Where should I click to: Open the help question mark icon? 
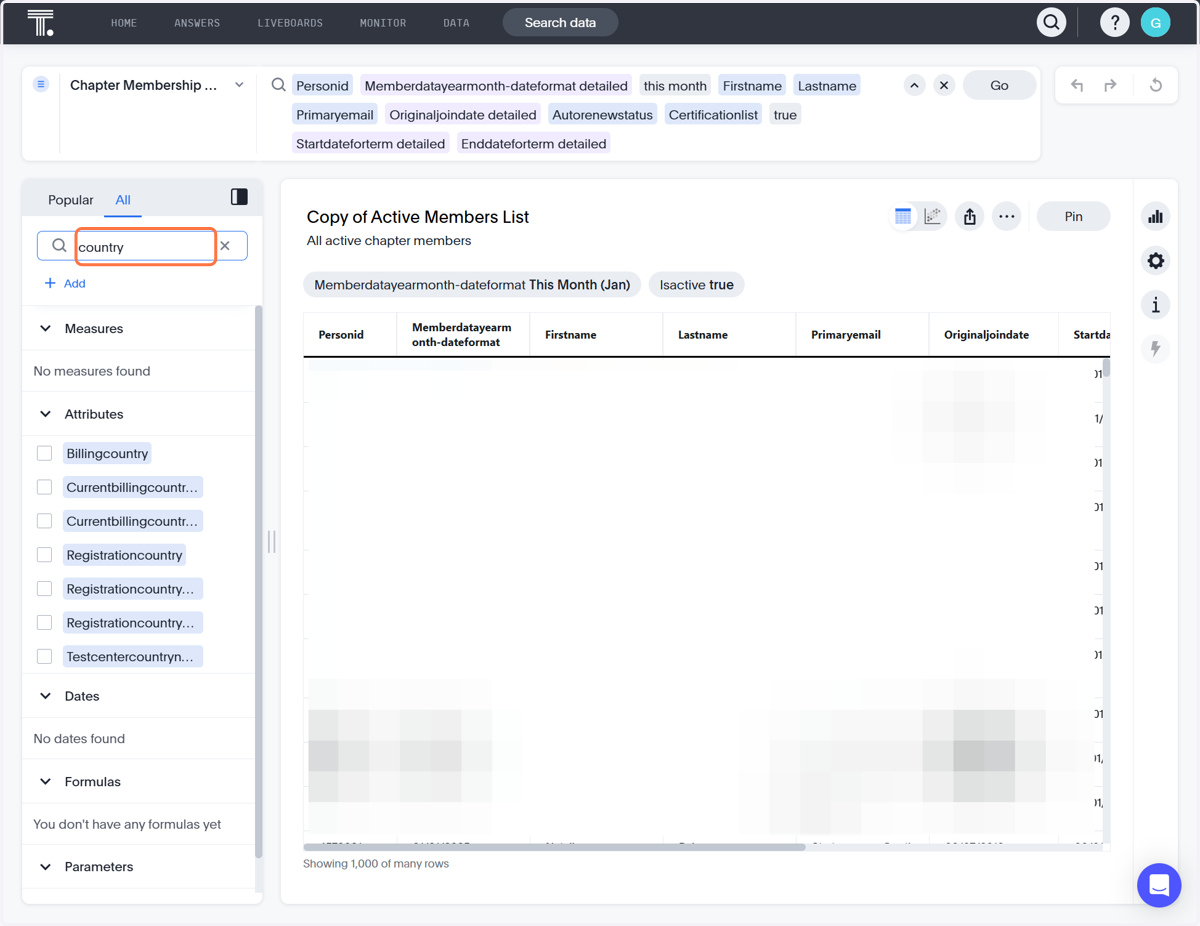pyautogui.click(x=1114, y=22)
